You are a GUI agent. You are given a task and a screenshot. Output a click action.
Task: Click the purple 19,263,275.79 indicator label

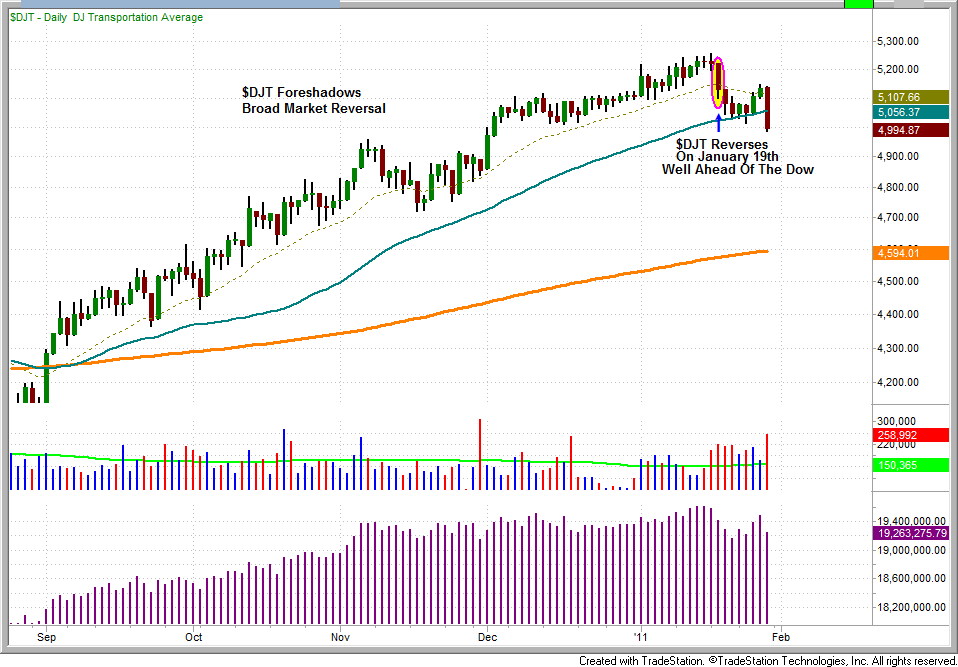click(907, 534)
